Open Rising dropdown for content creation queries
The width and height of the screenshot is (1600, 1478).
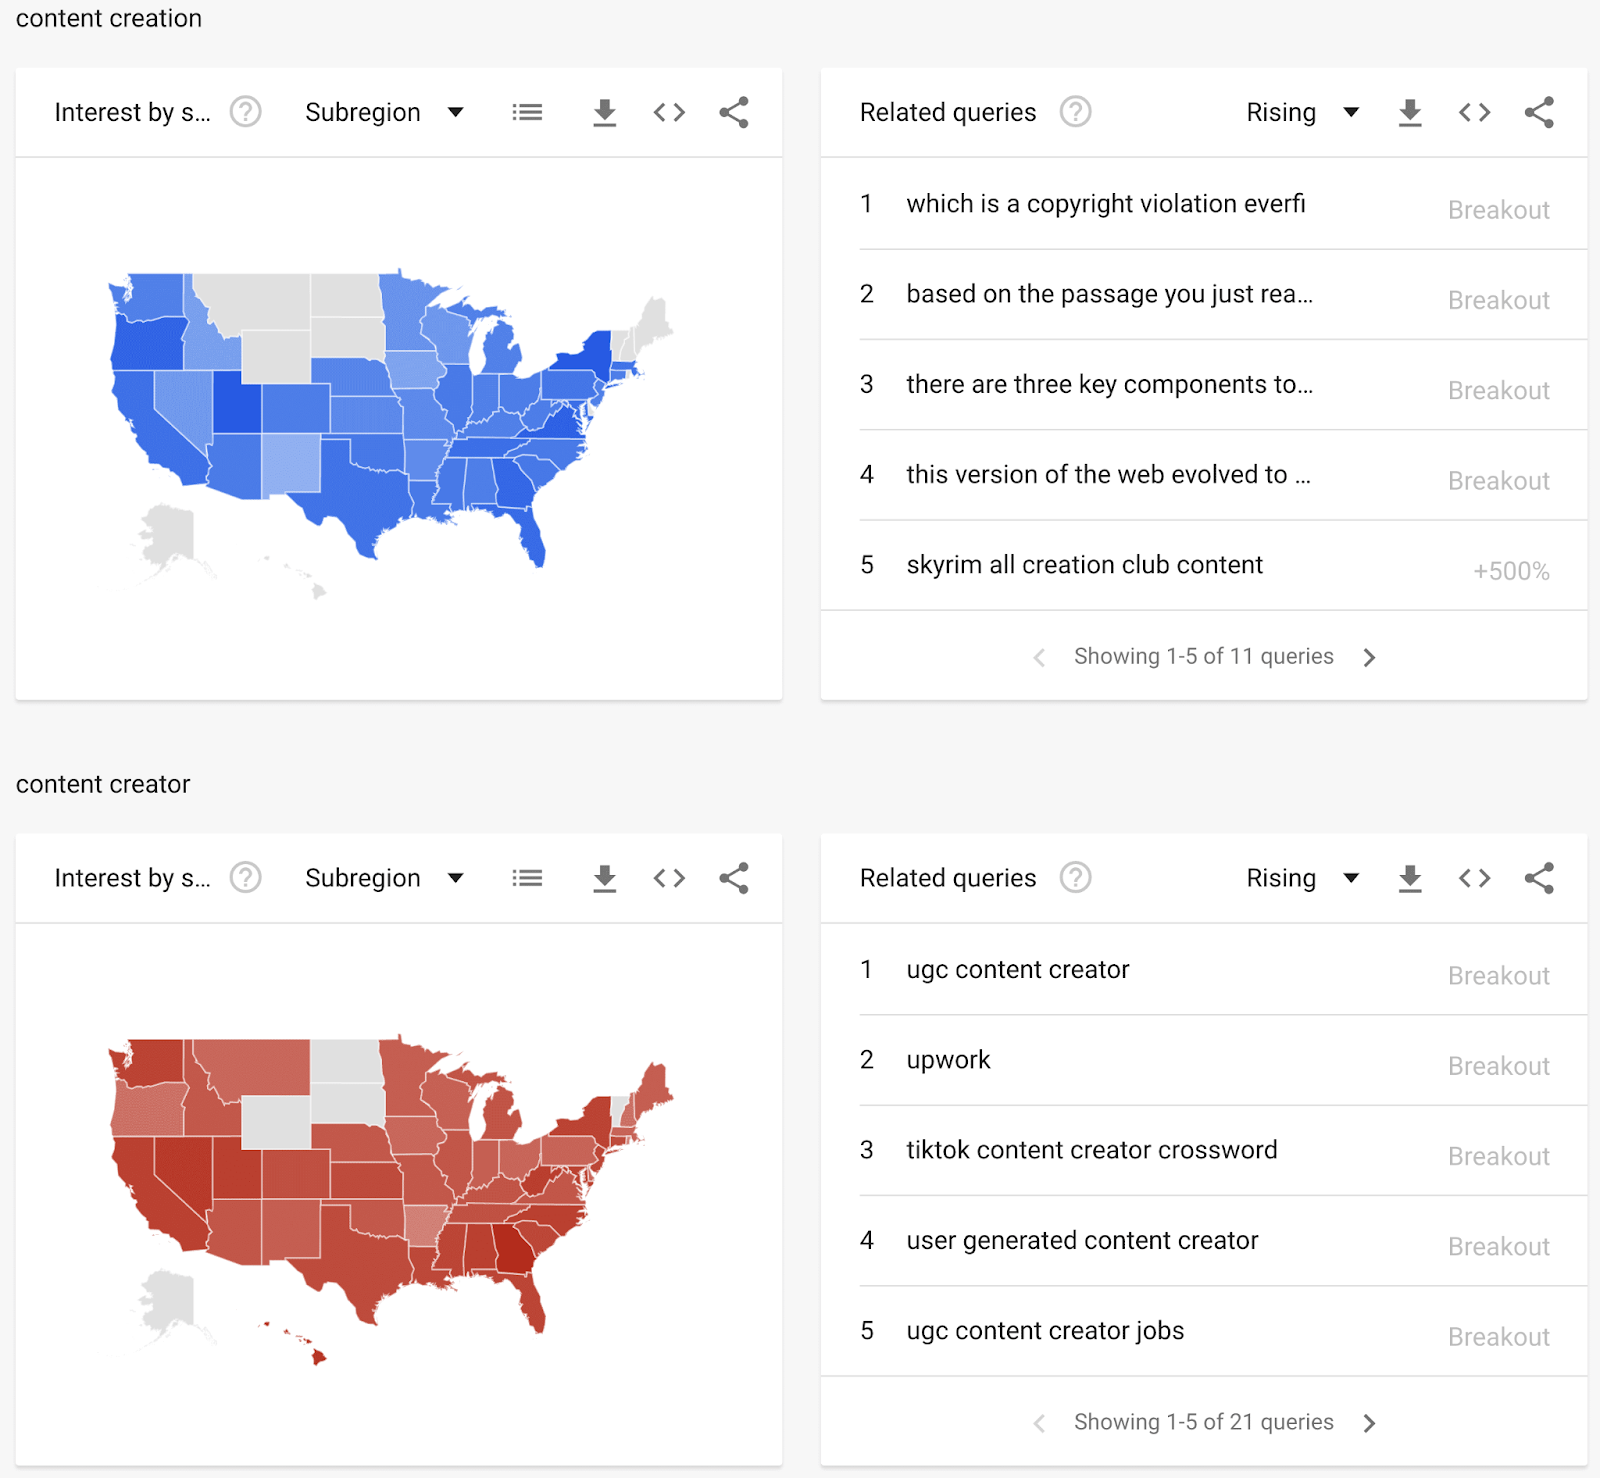(x=1303, y=113)
